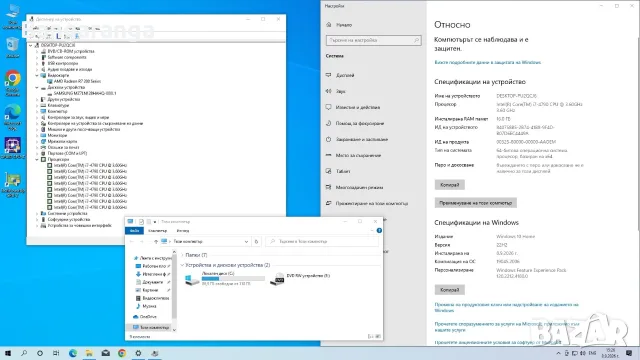Open Google Chrome desktop shortcut
This screenshot has height=360, width=640.
(13, 84)
